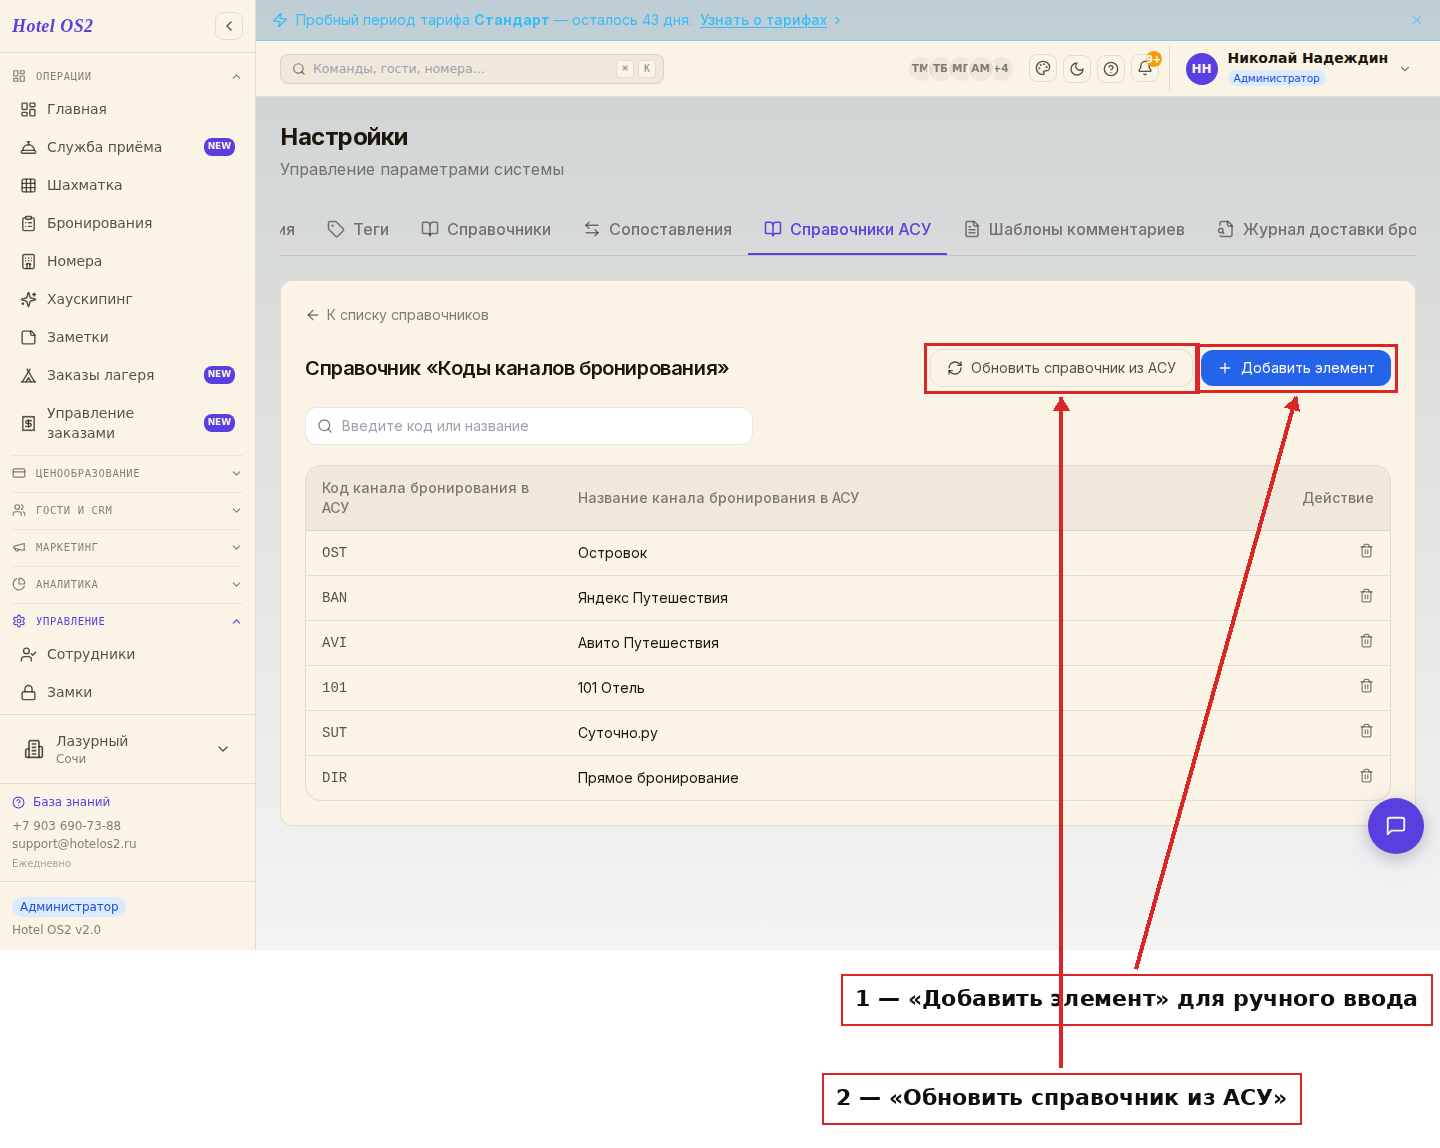1440x1148 pixels.
Task: Focus the Введите код или название field
Action: (529, 426)
